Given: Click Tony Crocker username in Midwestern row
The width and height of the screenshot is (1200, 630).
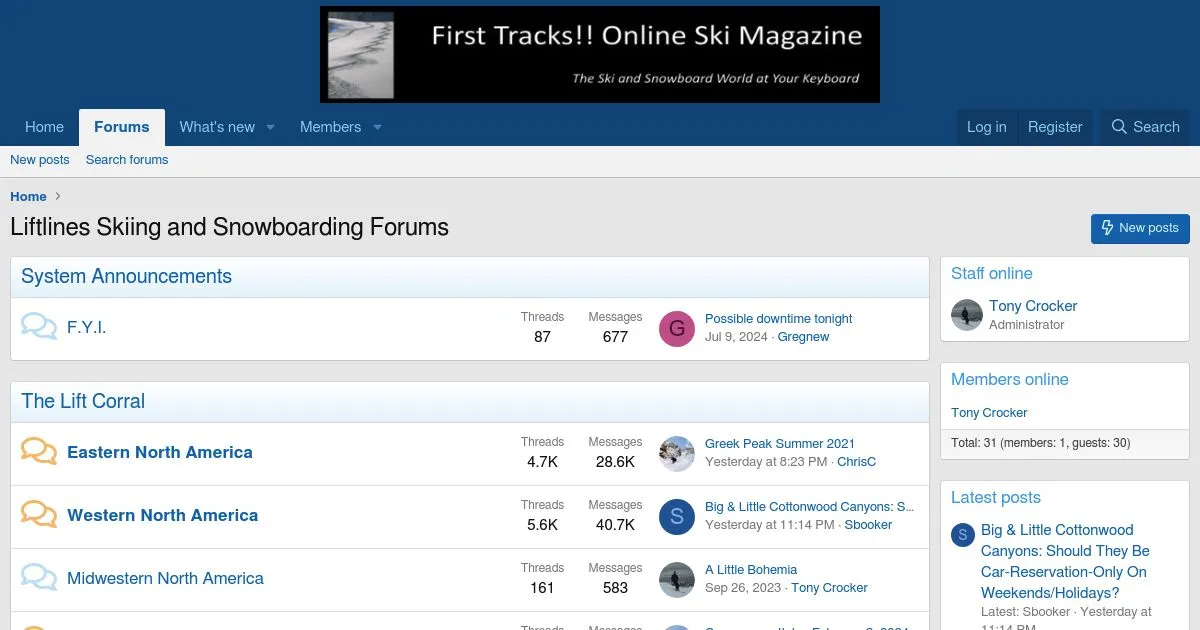Looking at the screenshot, I should tap(829, 588).
